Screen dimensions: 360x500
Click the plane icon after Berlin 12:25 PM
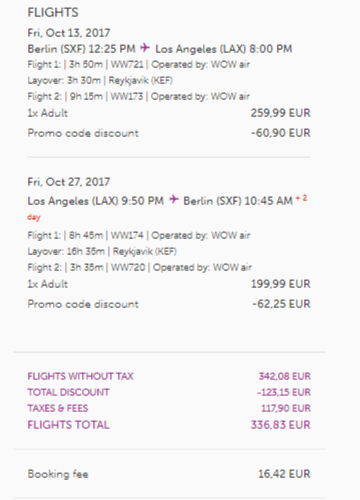point(145,48)
